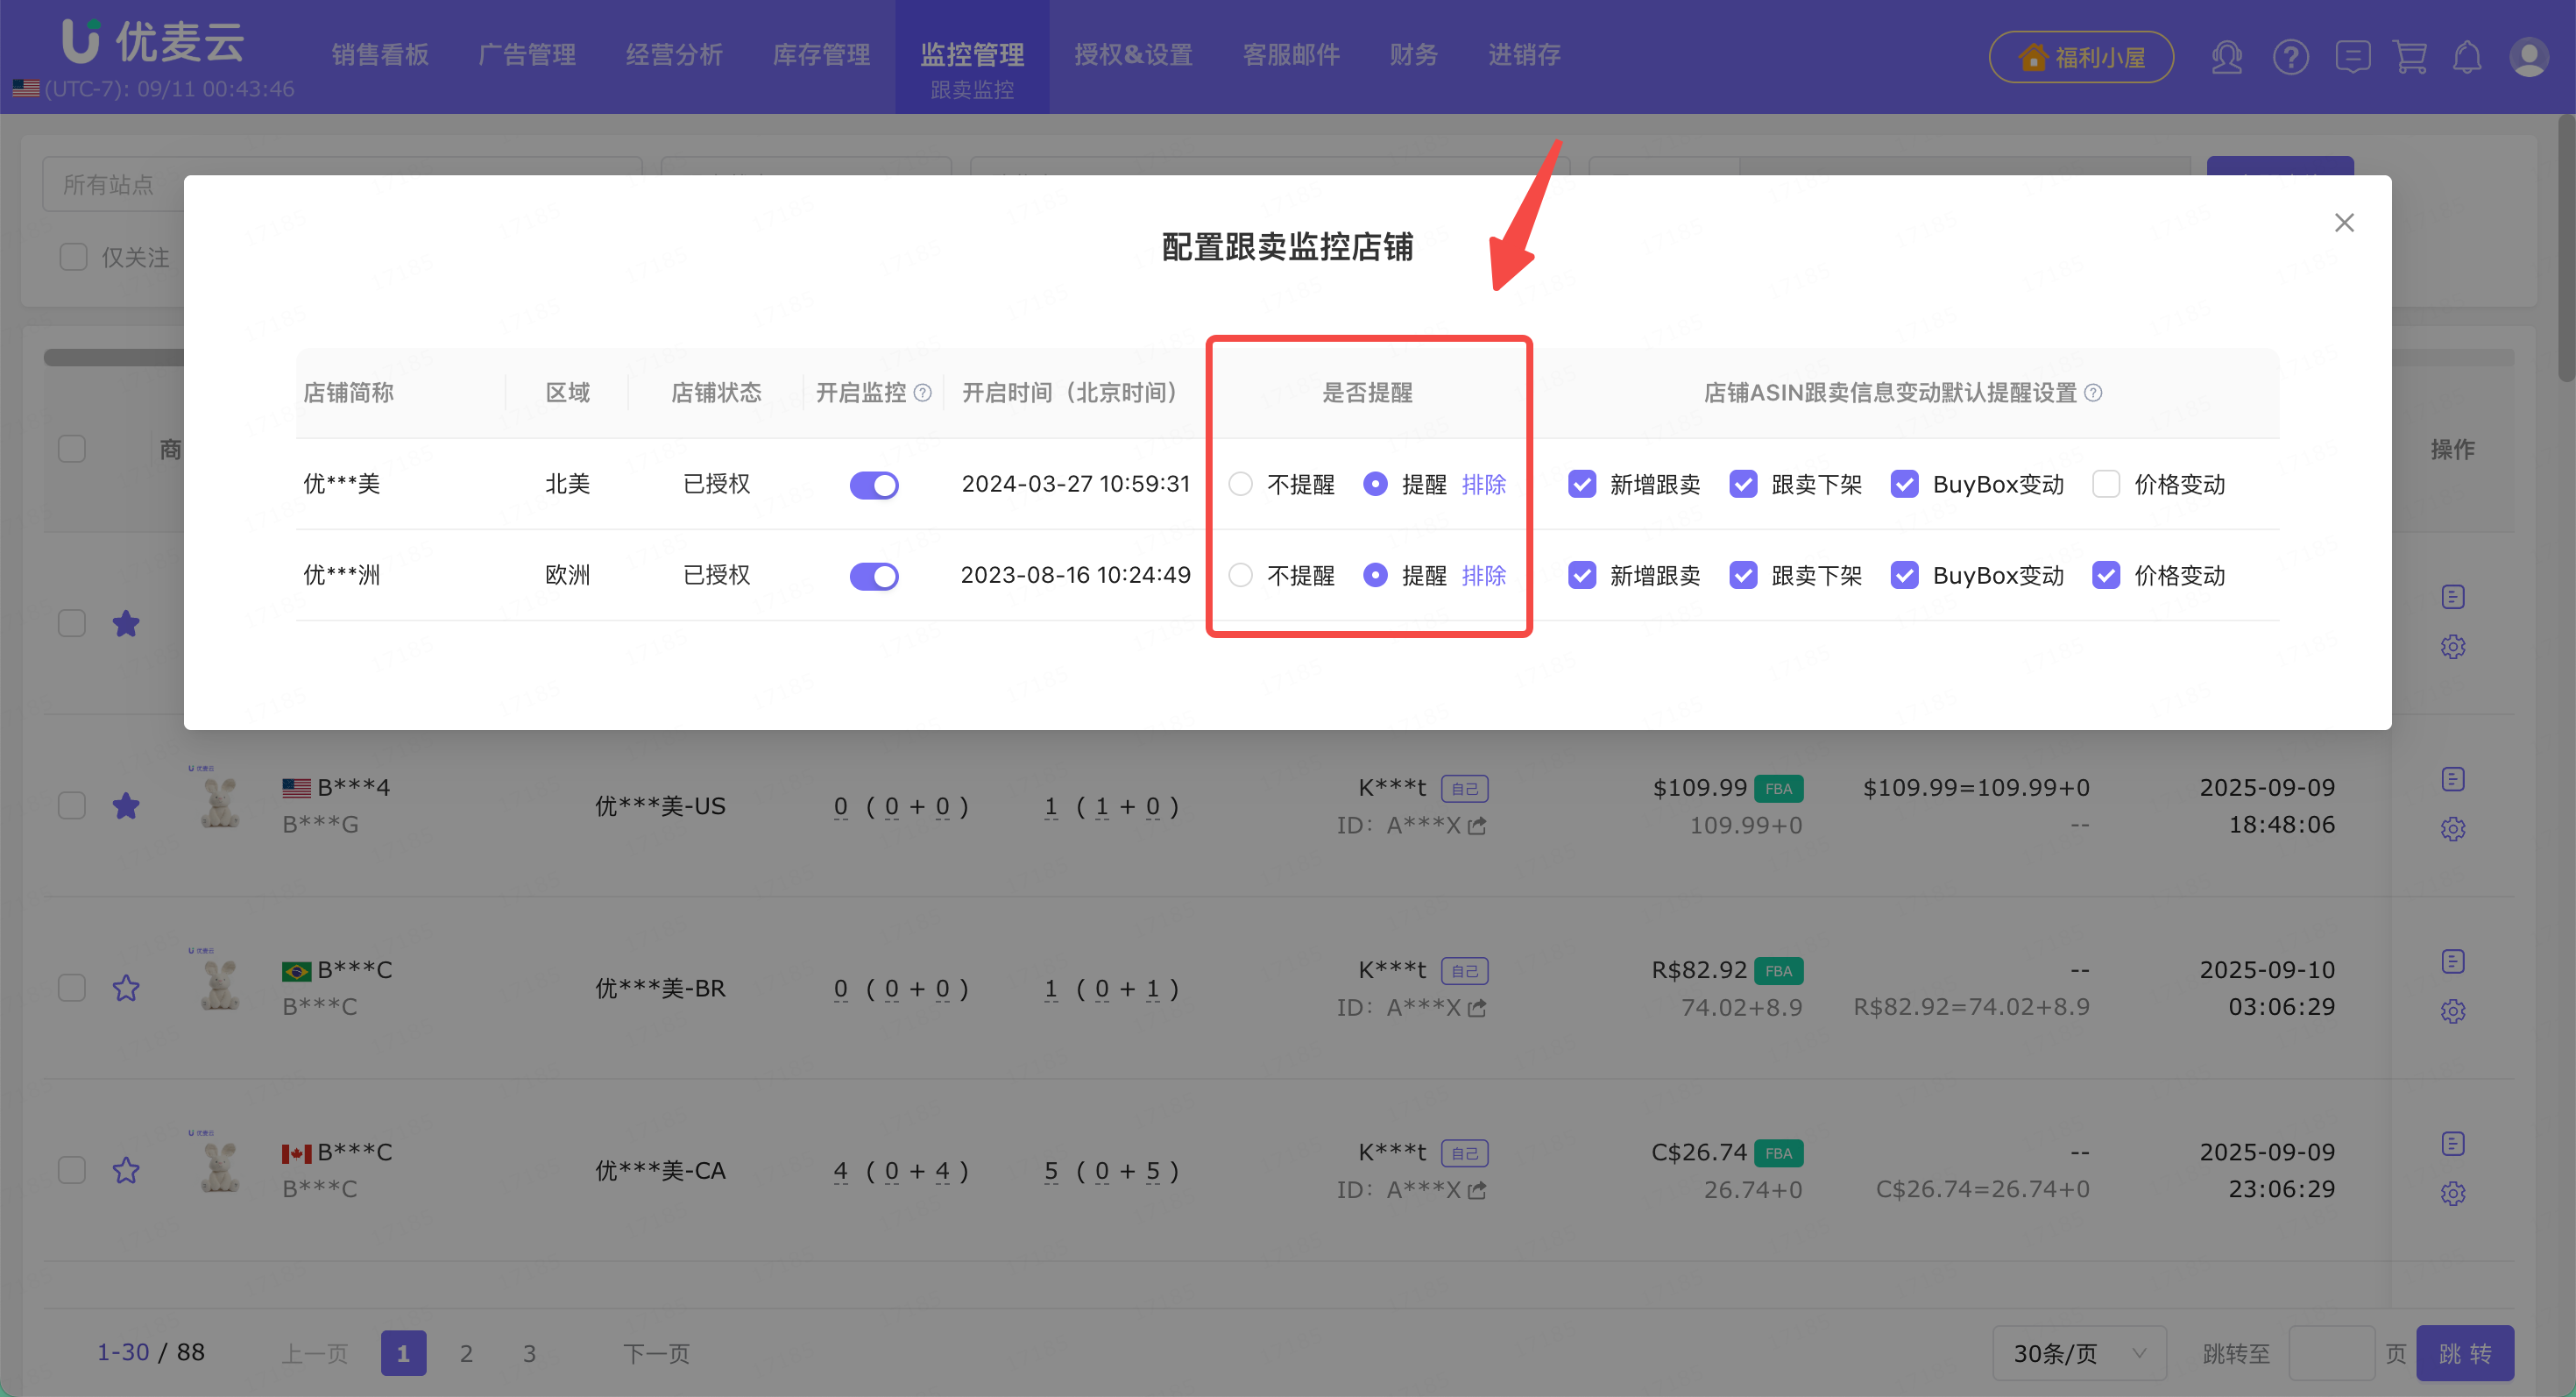The height and width of the screenshot is (1397, 2576).
Task: Open 进销存 menu
Action: 1524,55
